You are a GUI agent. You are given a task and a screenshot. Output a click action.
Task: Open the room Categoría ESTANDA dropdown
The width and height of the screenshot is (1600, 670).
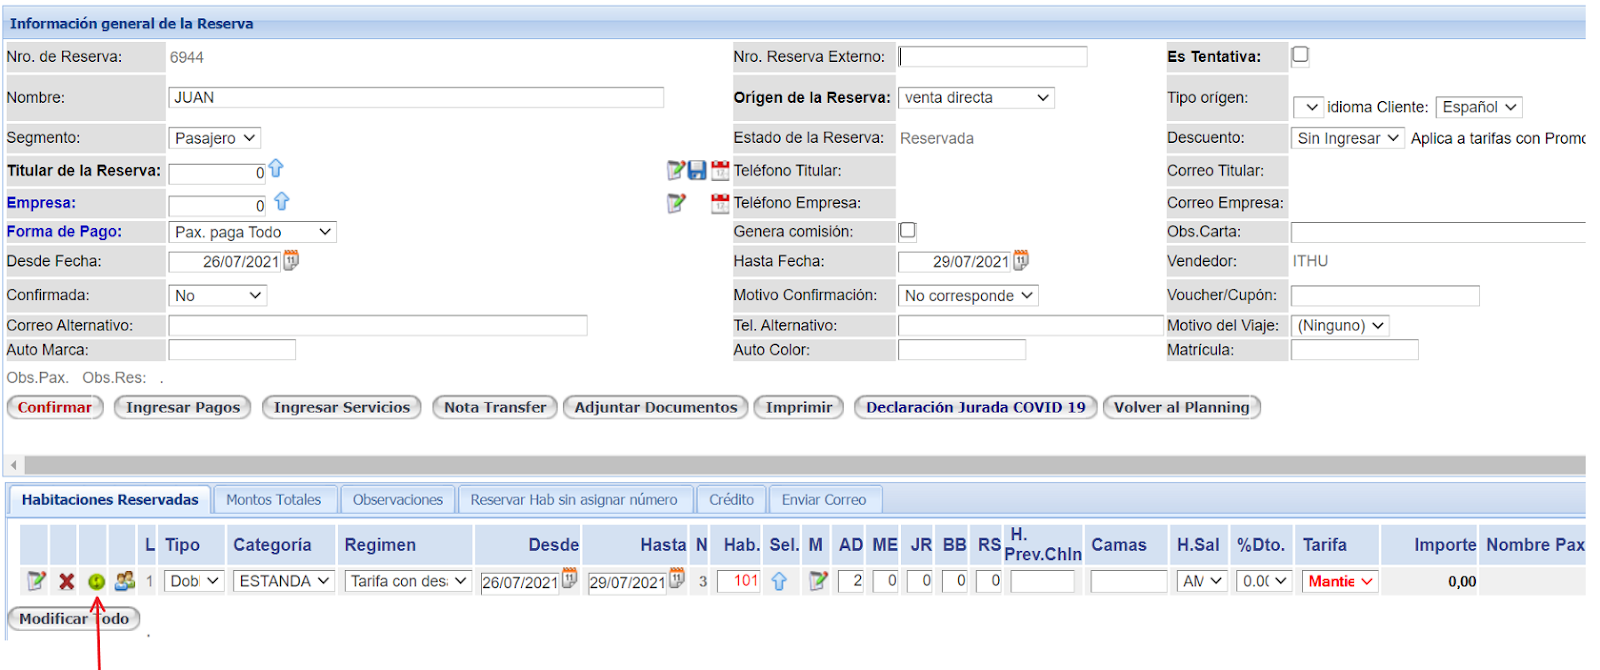284,581
